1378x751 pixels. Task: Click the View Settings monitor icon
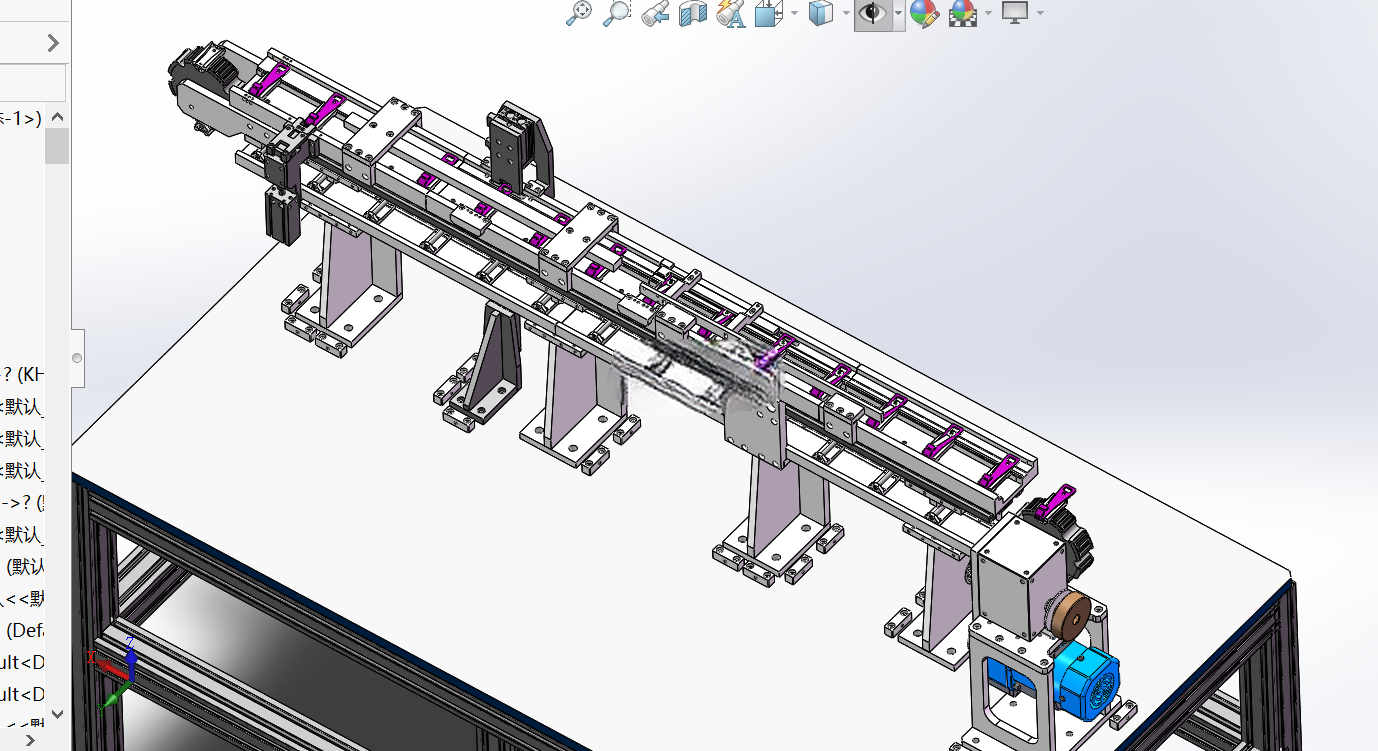click(1015, 13)
